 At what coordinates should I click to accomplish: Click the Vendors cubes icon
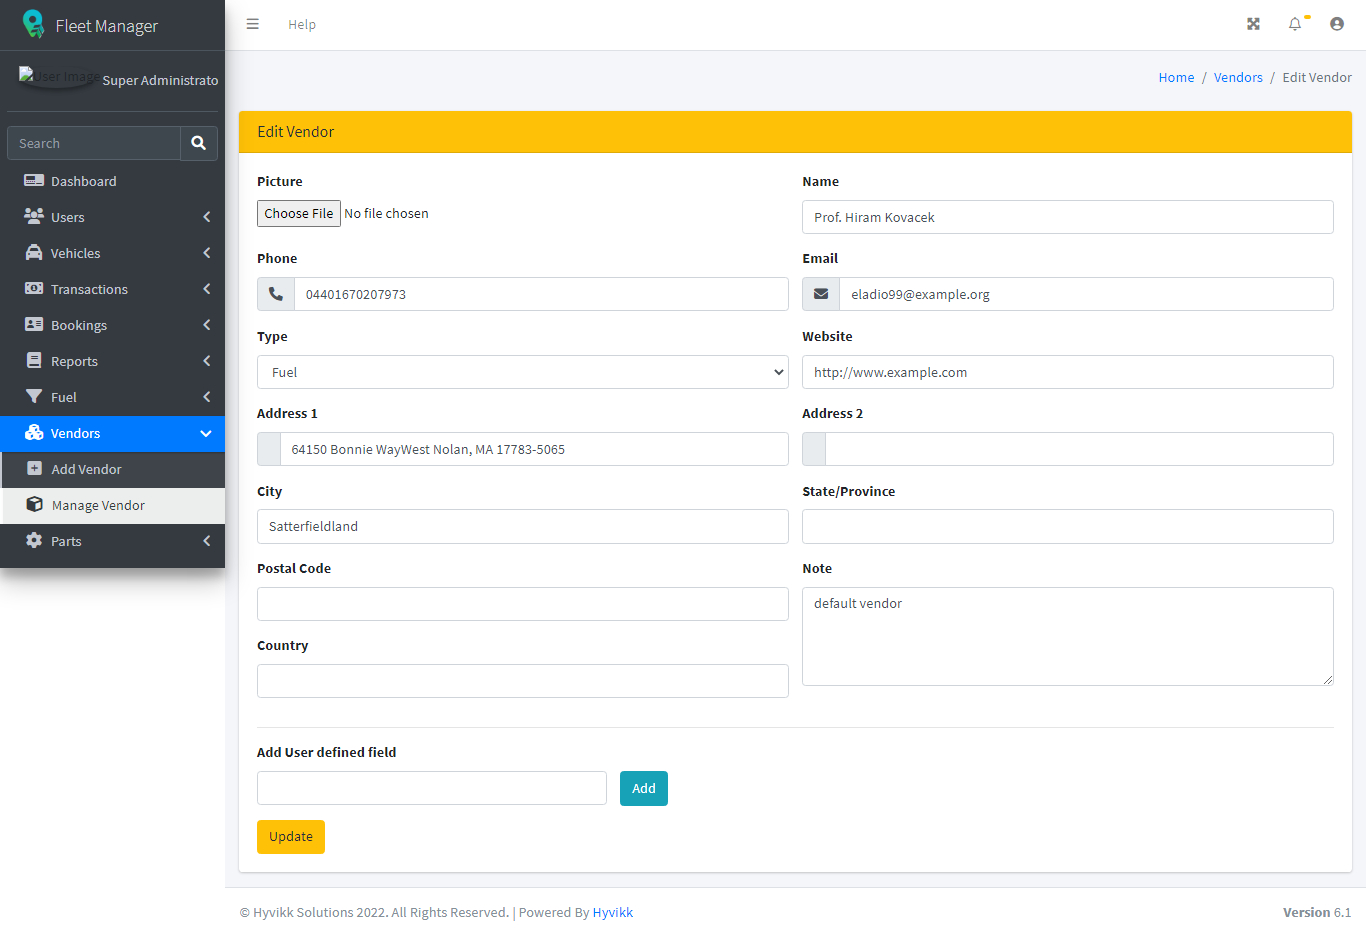click(x=34, y=433)
